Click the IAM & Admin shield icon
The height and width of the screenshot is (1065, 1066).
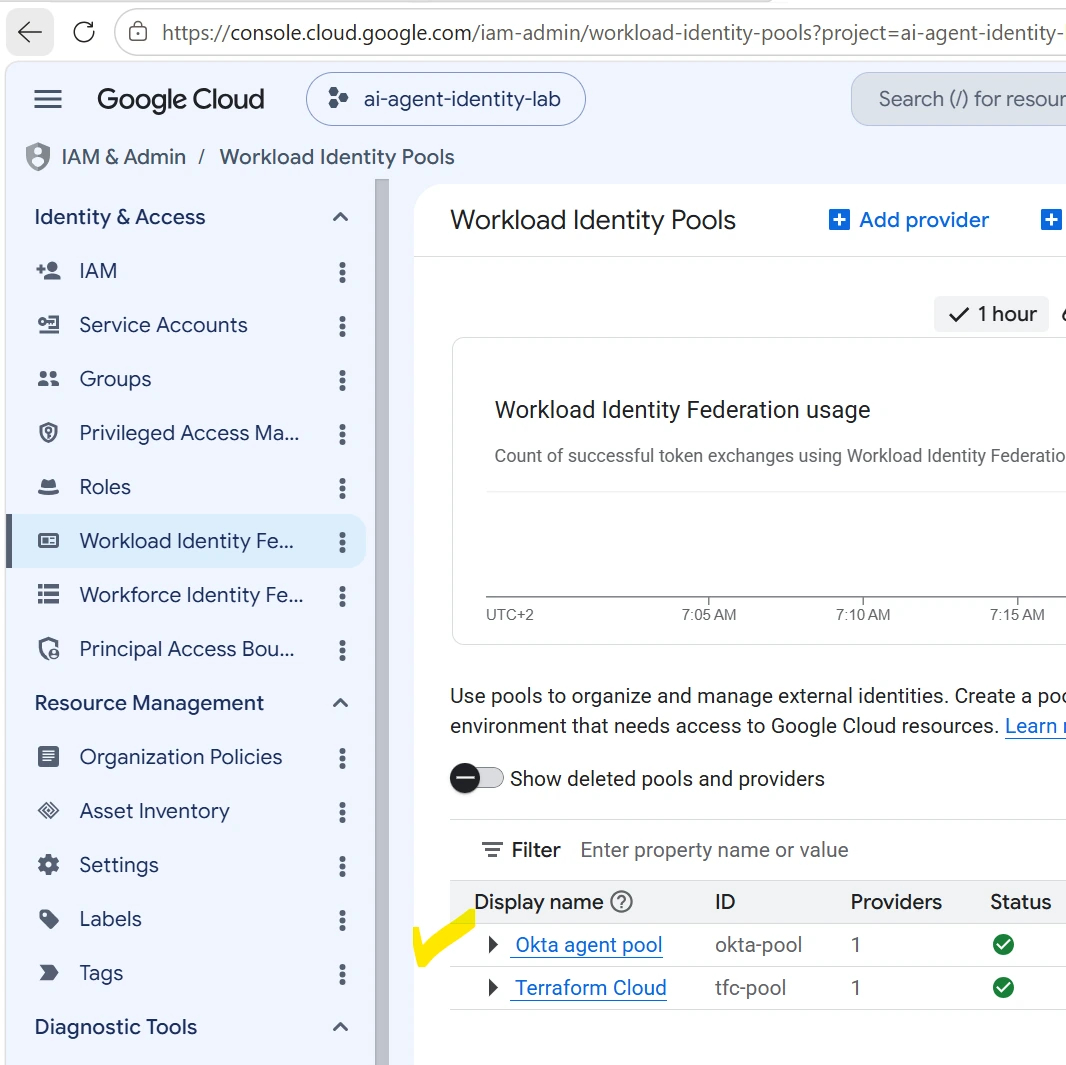click(x=38, y=157)
